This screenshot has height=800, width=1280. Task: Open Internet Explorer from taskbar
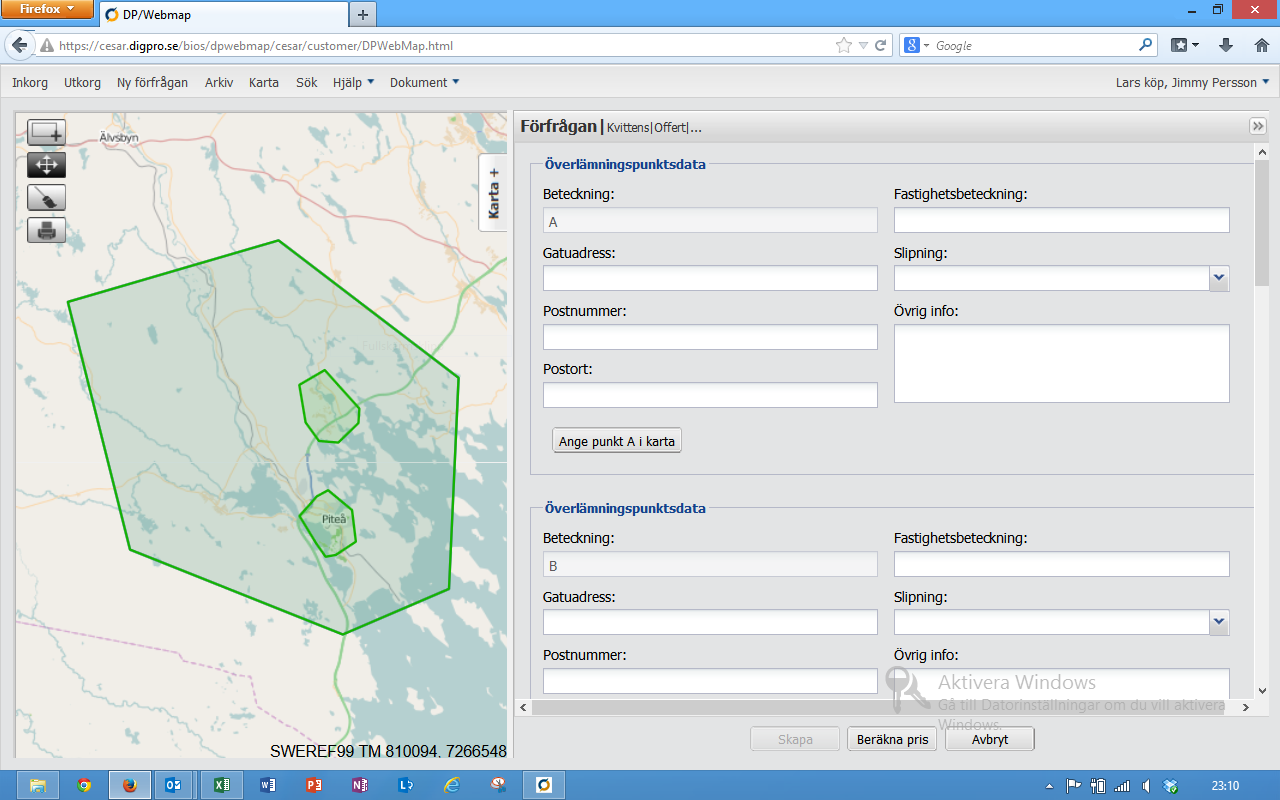tap(451, 785)
